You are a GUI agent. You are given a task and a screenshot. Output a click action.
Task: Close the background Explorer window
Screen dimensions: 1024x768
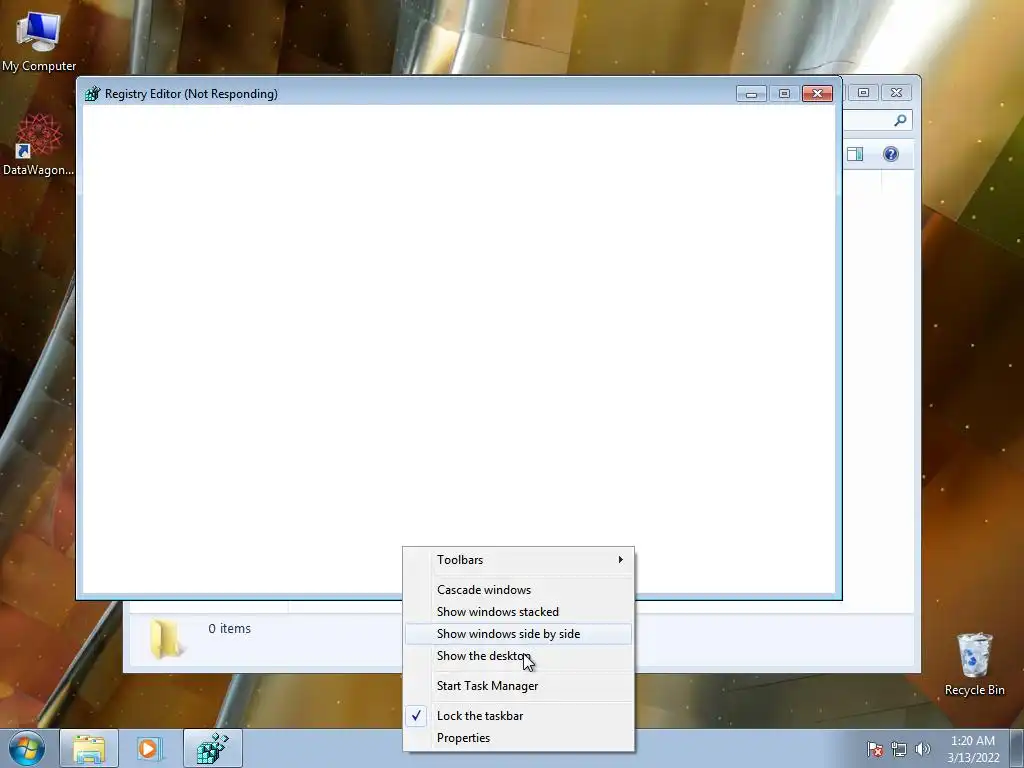tap(897, 93)
